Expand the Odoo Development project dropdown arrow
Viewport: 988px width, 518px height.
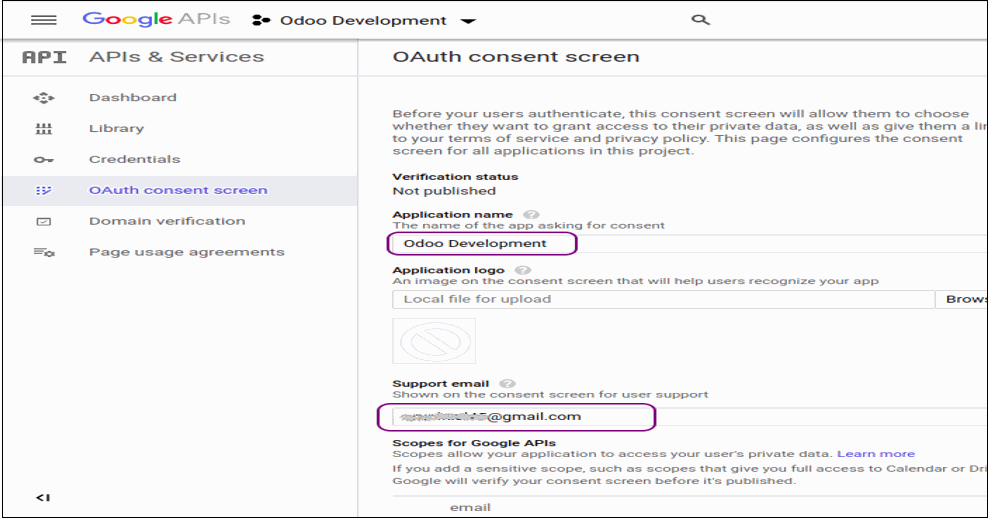click(x=468, y=21)
